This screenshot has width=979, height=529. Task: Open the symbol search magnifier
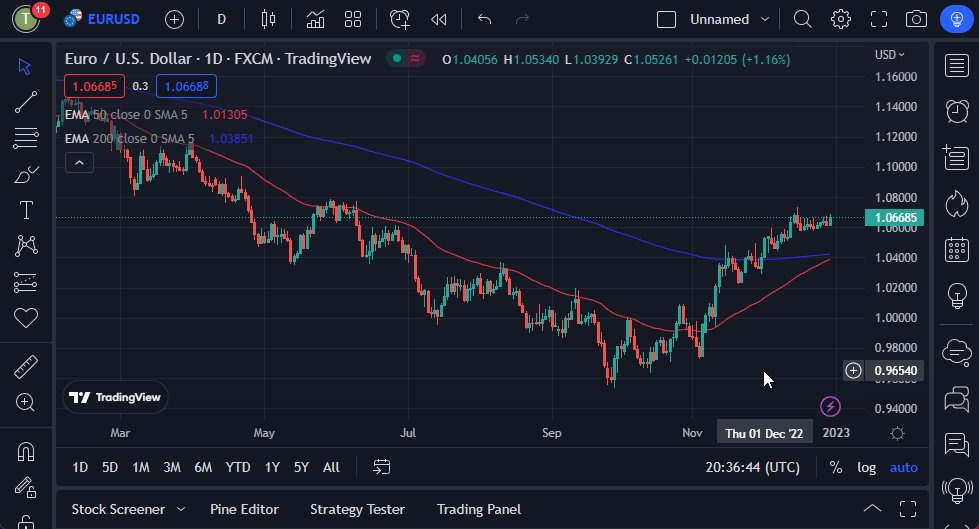(x=802, y=19)
